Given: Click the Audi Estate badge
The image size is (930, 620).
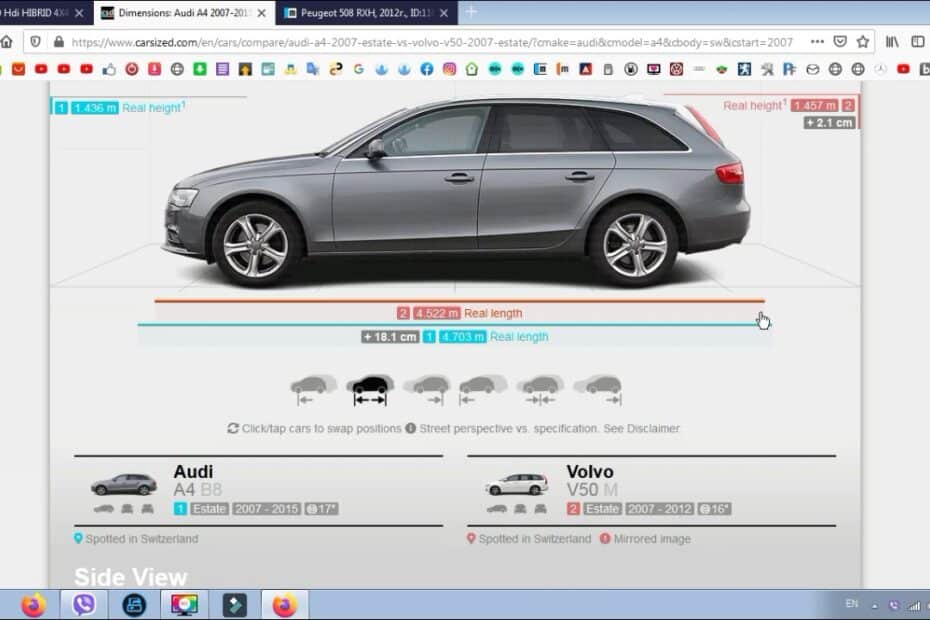Looking at the screenshot, I should pos(209,509).
